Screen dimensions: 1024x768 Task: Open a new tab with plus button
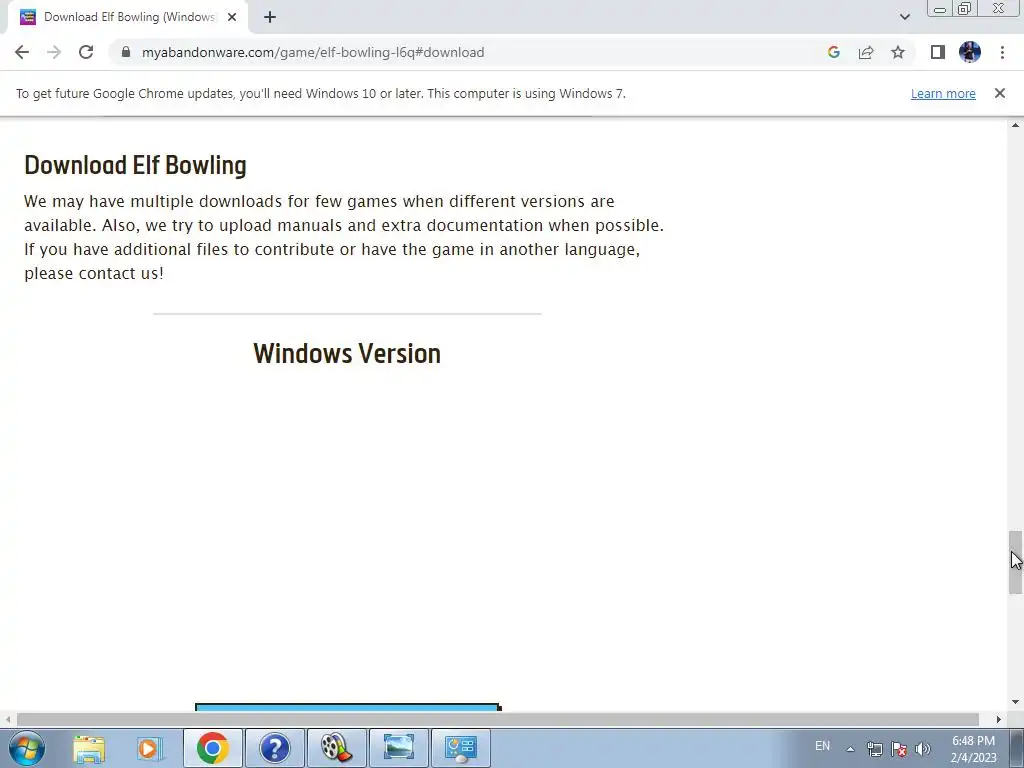point(270,18)
